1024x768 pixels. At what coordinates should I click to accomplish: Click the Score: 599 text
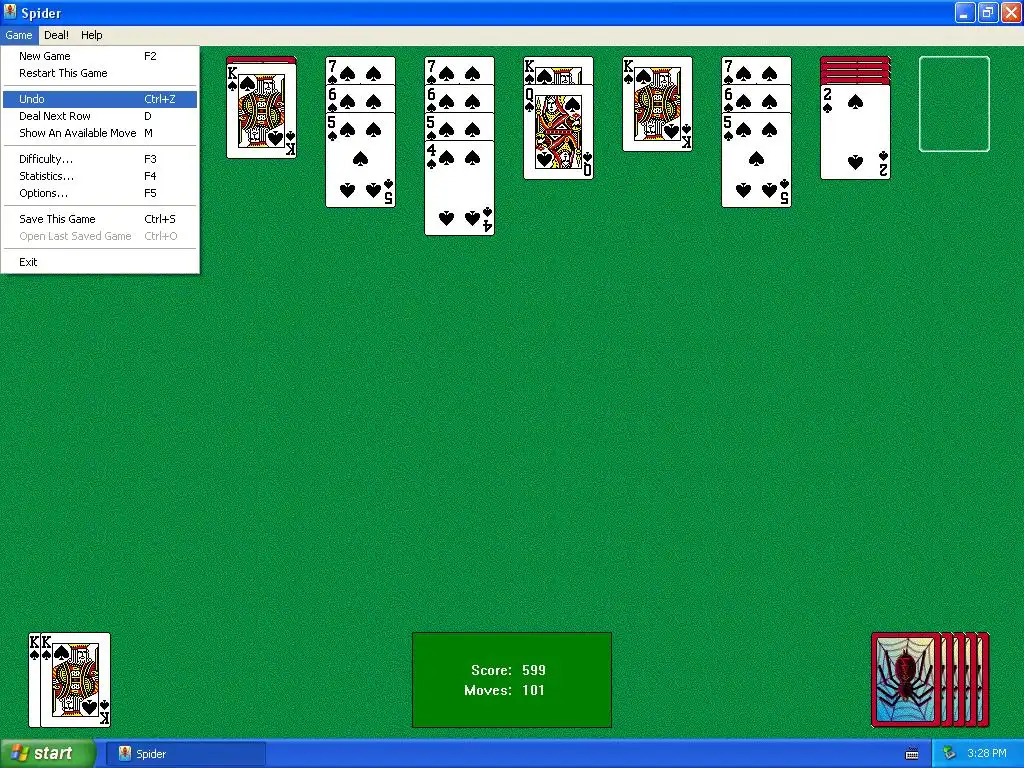tap(508, 670)
